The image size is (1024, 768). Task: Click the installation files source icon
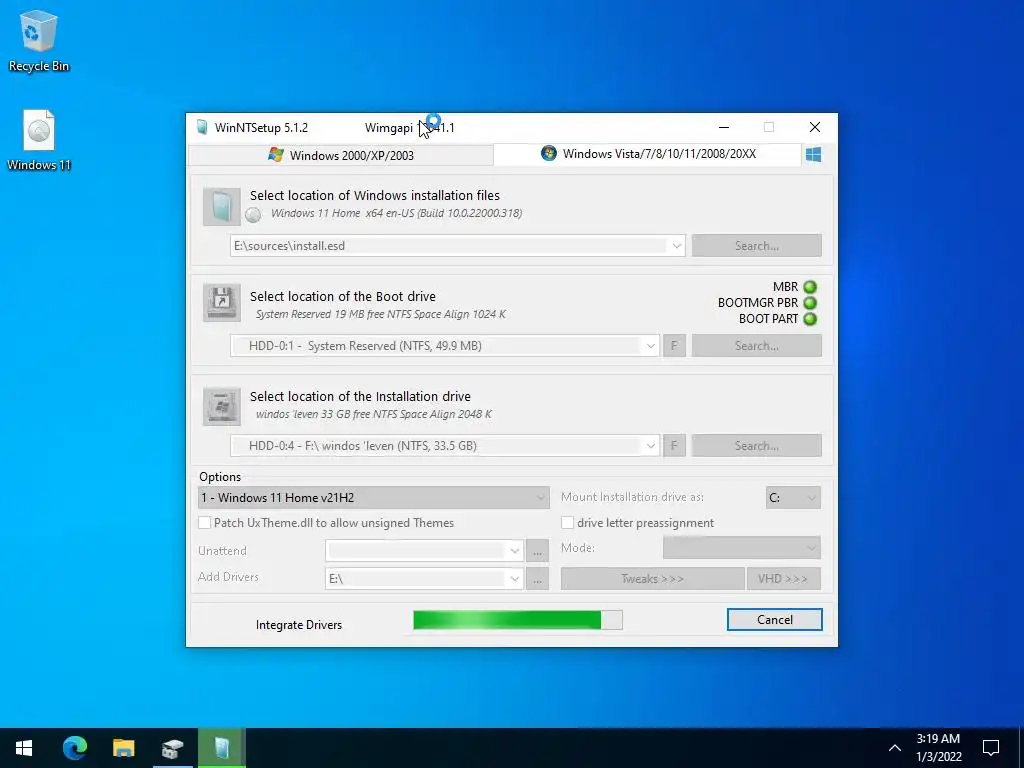pyautogui.click(x=221, y=206)
